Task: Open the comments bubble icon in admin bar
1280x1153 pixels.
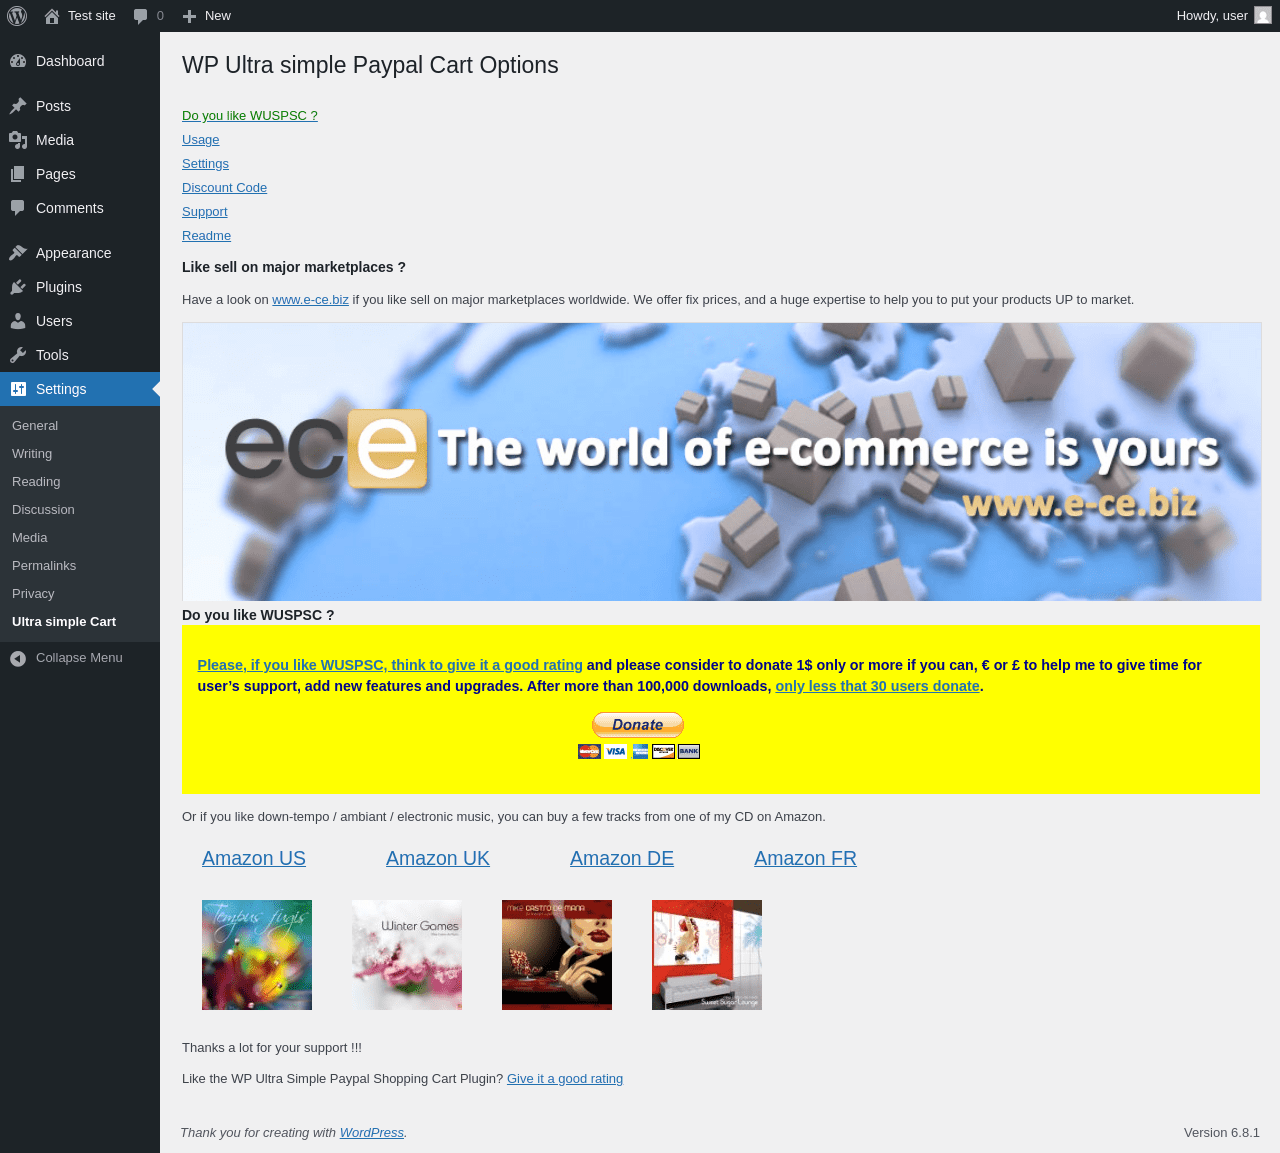Action: [x=141, y=16]
